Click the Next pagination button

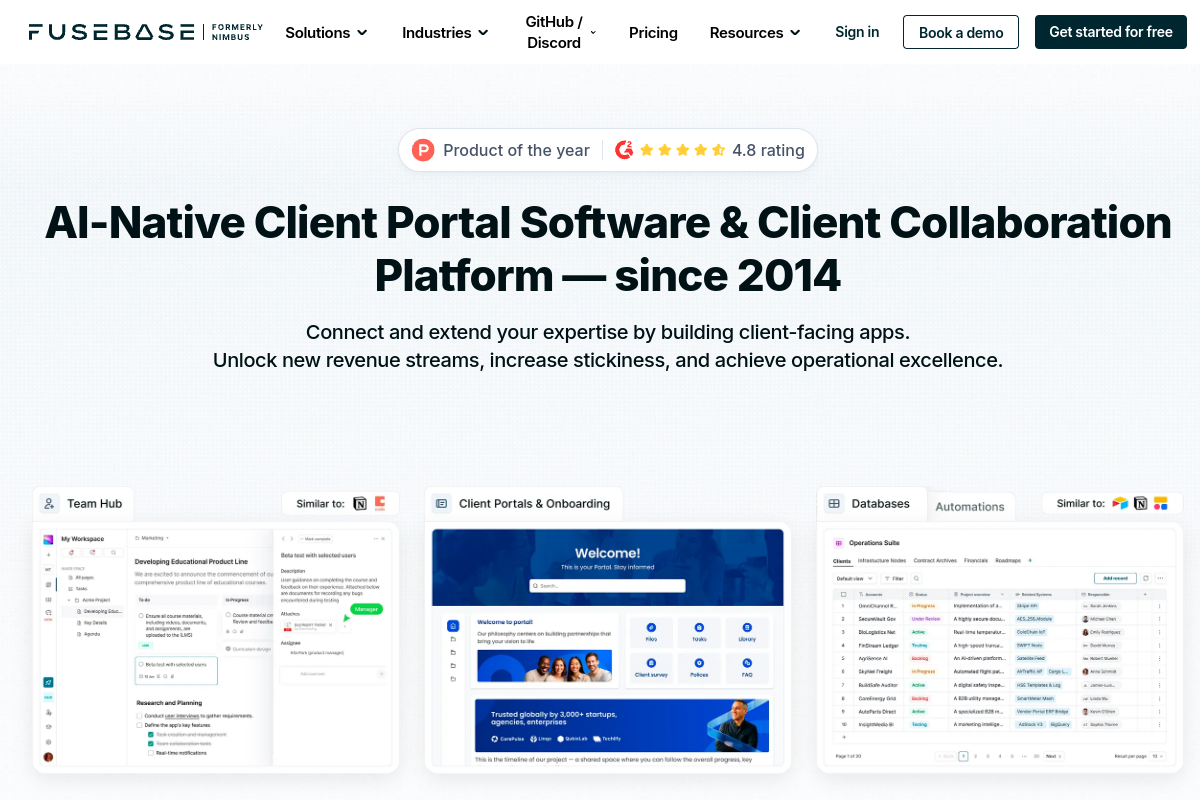click(x=1053, y=757)
